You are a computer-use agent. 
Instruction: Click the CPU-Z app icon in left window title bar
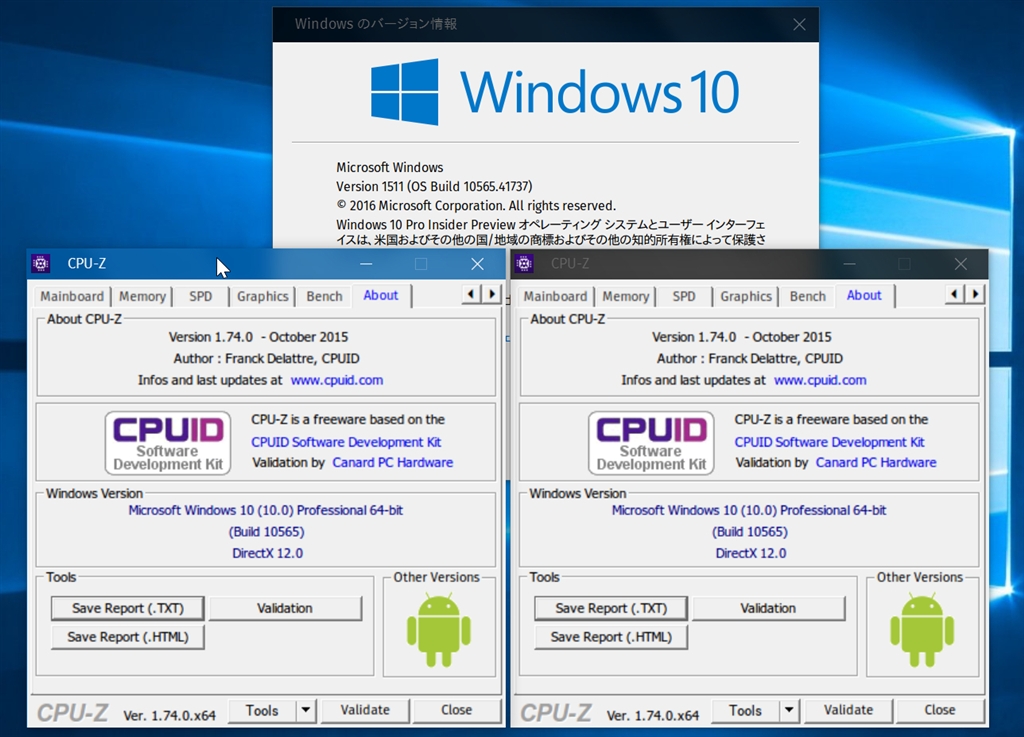(x=40, y=263)
